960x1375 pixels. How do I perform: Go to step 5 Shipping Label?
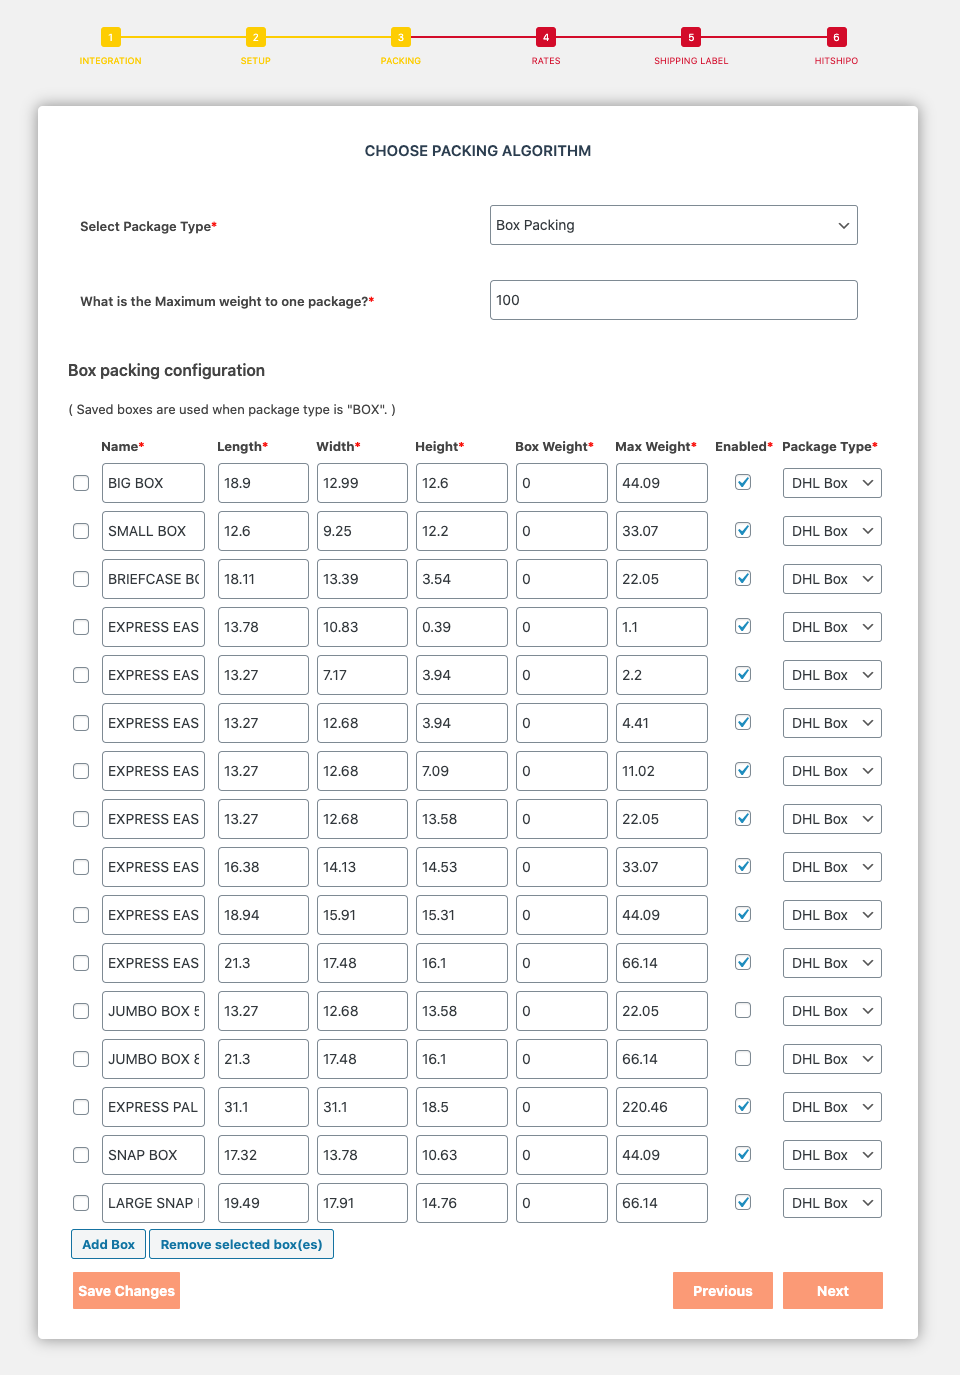tap(691, 37)
